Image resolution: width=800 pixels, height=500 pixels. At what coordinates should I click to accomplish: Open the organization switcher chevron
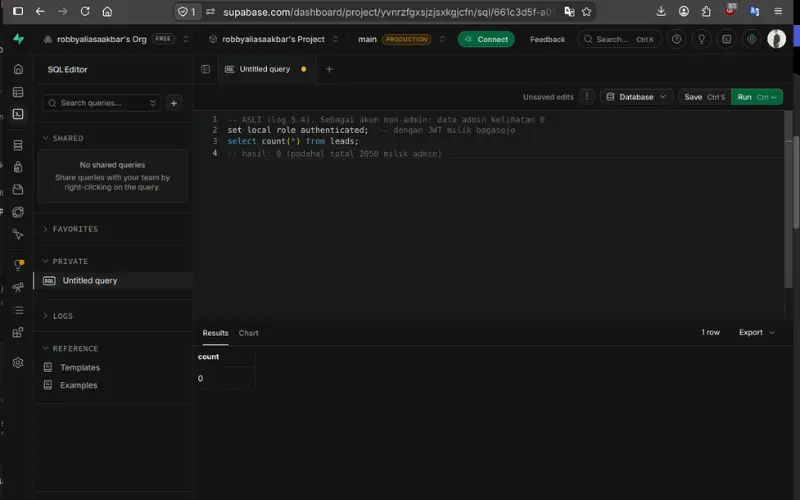tap(186, 39)
